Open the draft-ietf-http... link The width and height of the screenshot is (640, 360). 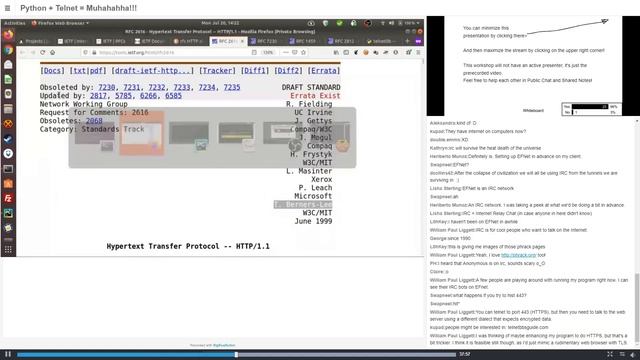tap(152, 71)
